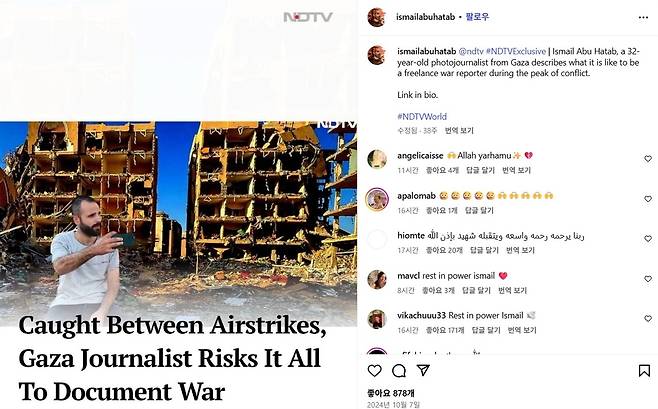
Task: Save the post with the bookmark icon
Action: pyautogui.click(x=644, y=370)
